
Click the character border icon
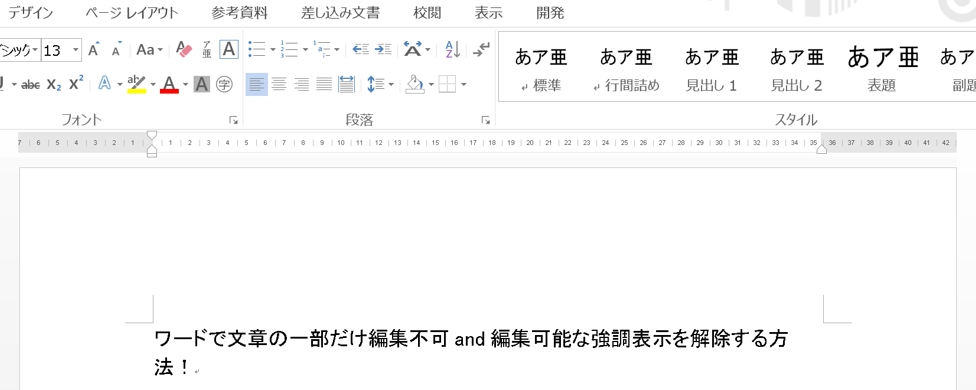229,49
